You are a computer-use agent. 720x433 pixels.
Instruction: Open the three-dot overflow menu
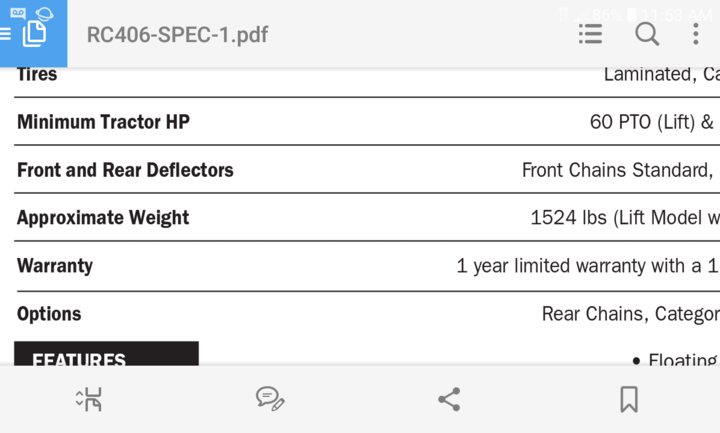(x=696, y=34)
